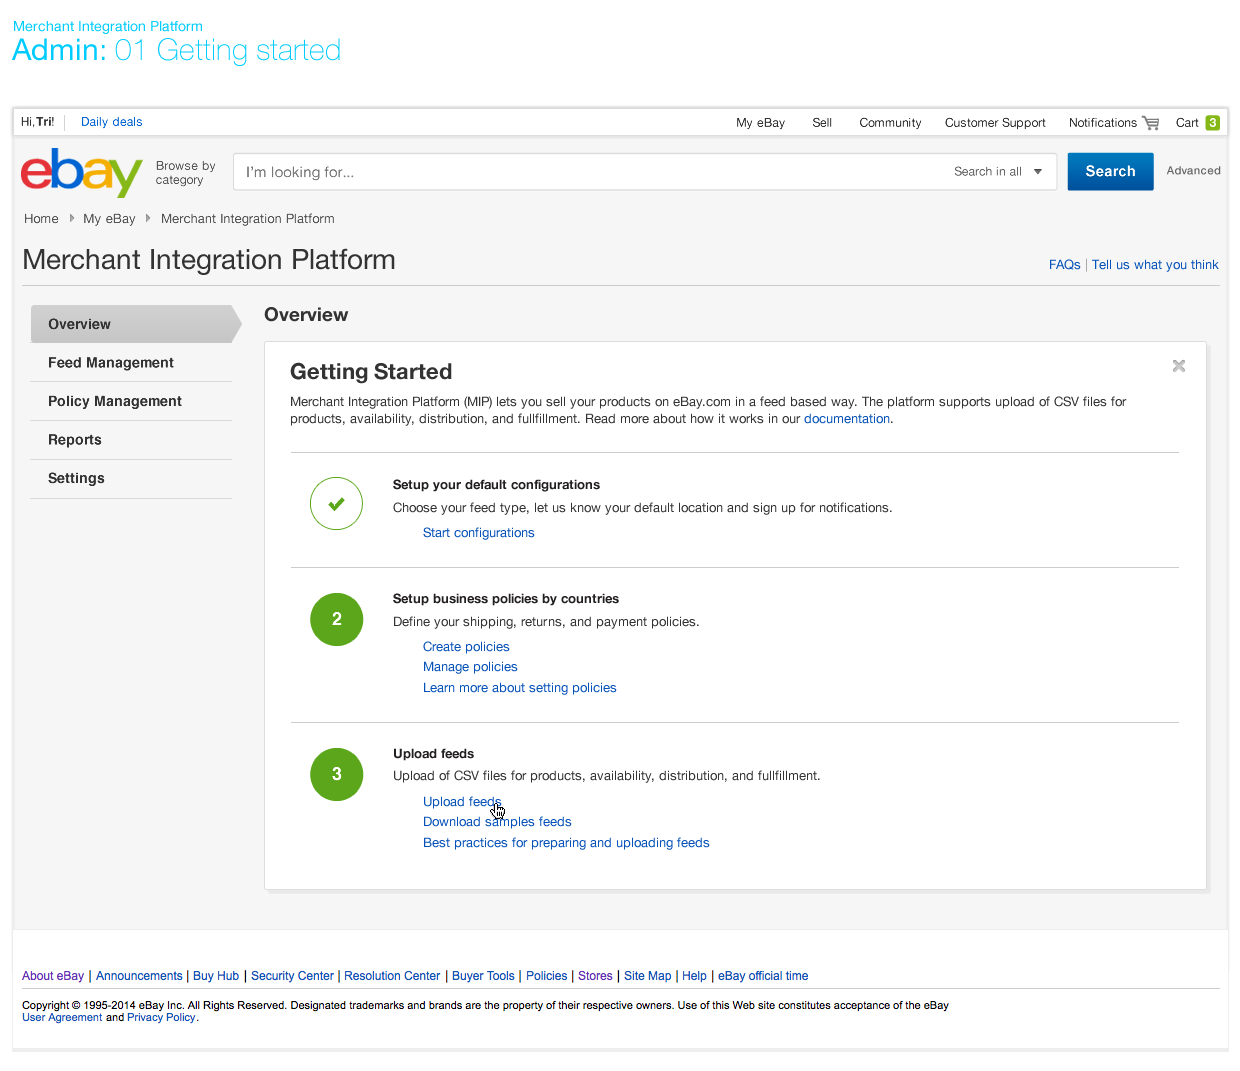This screenshot has height=1071, width=1240.
Task: Click the I'm looking for search field
Action: tap(590, 172)
